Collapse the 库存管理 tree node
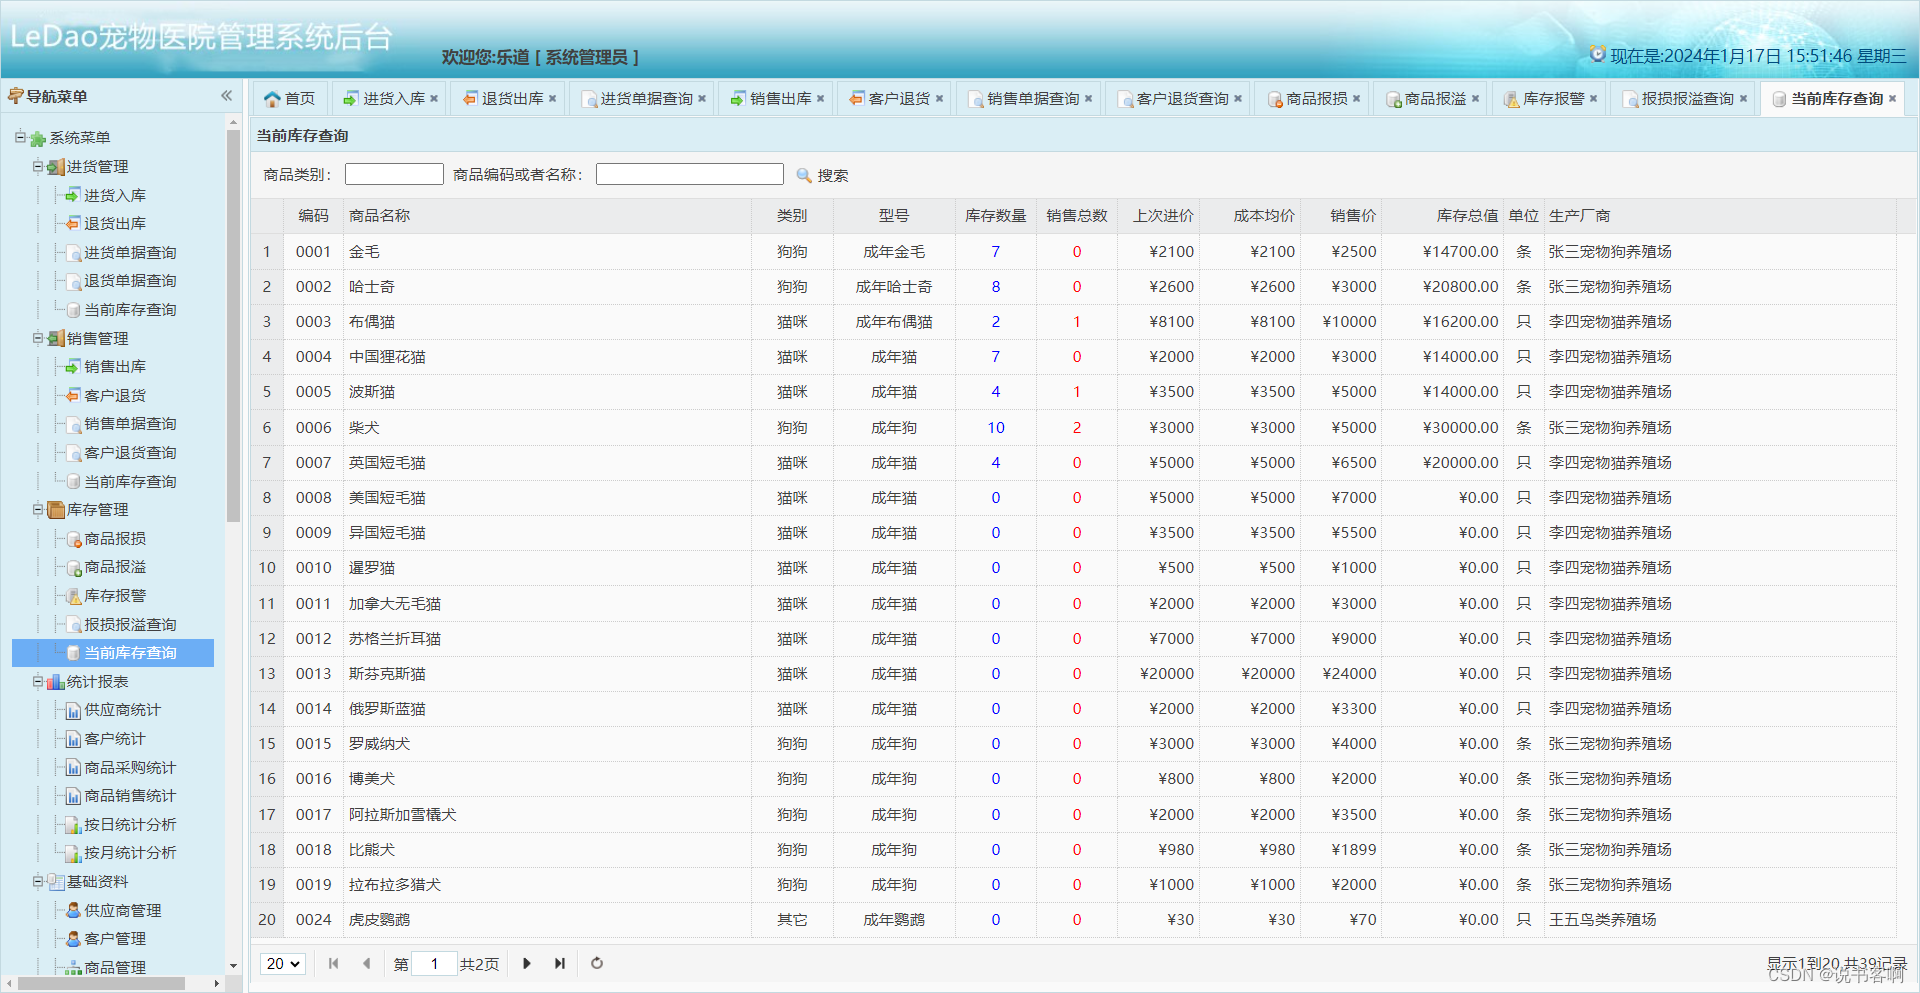 38,509
